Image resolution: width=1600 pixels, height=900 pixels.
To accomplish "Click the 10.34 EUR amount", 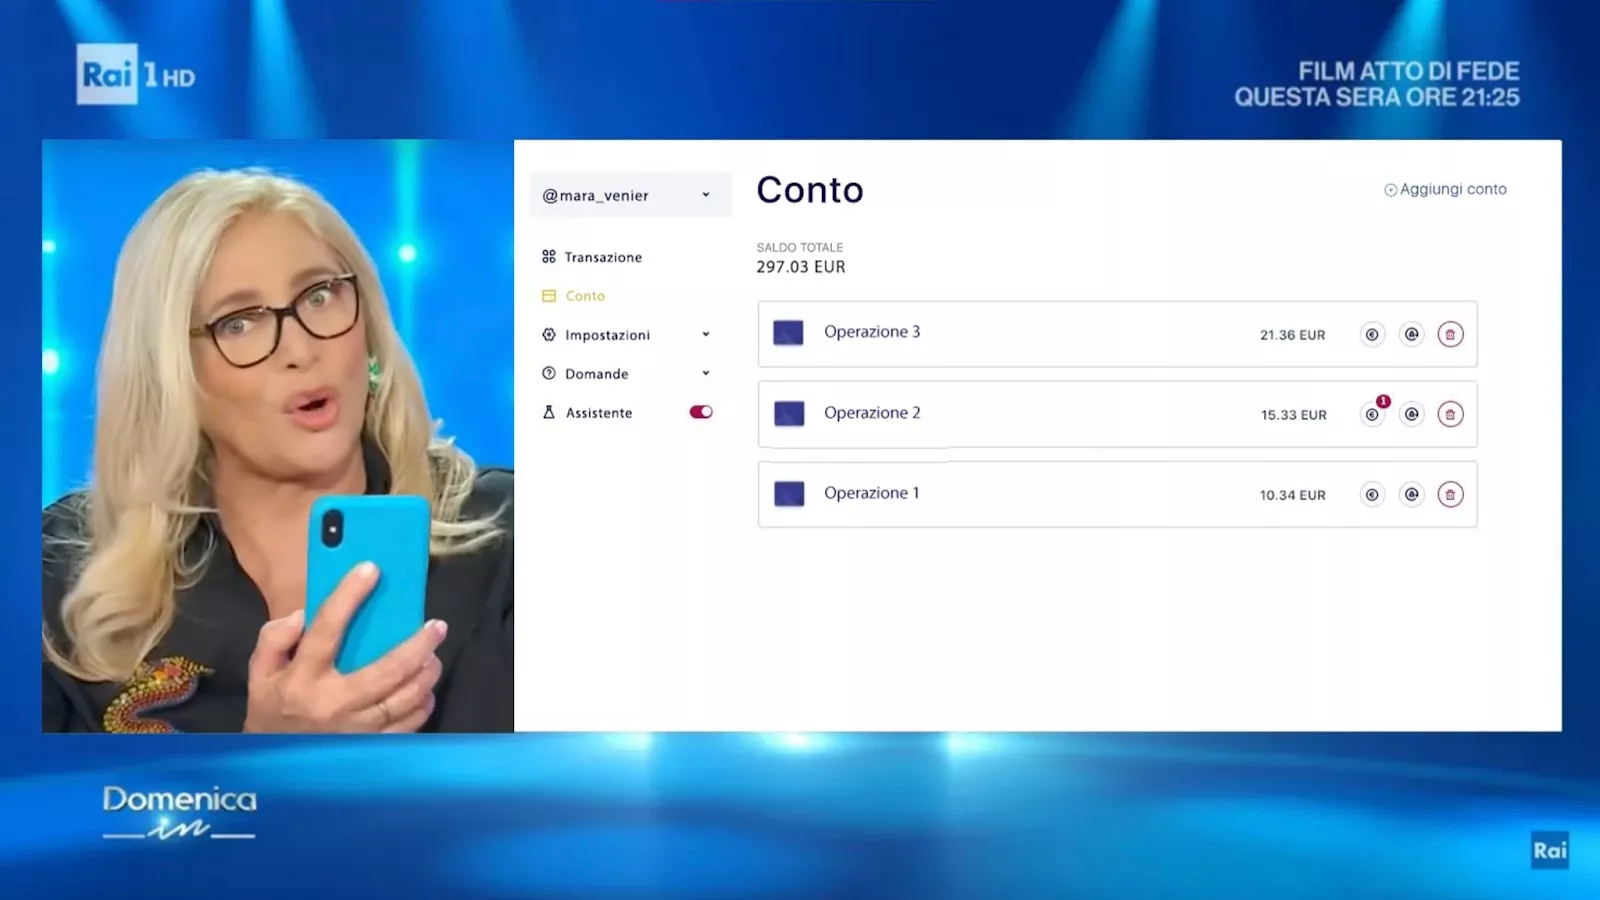I will pyautogui.click(x=1292, y=495).
